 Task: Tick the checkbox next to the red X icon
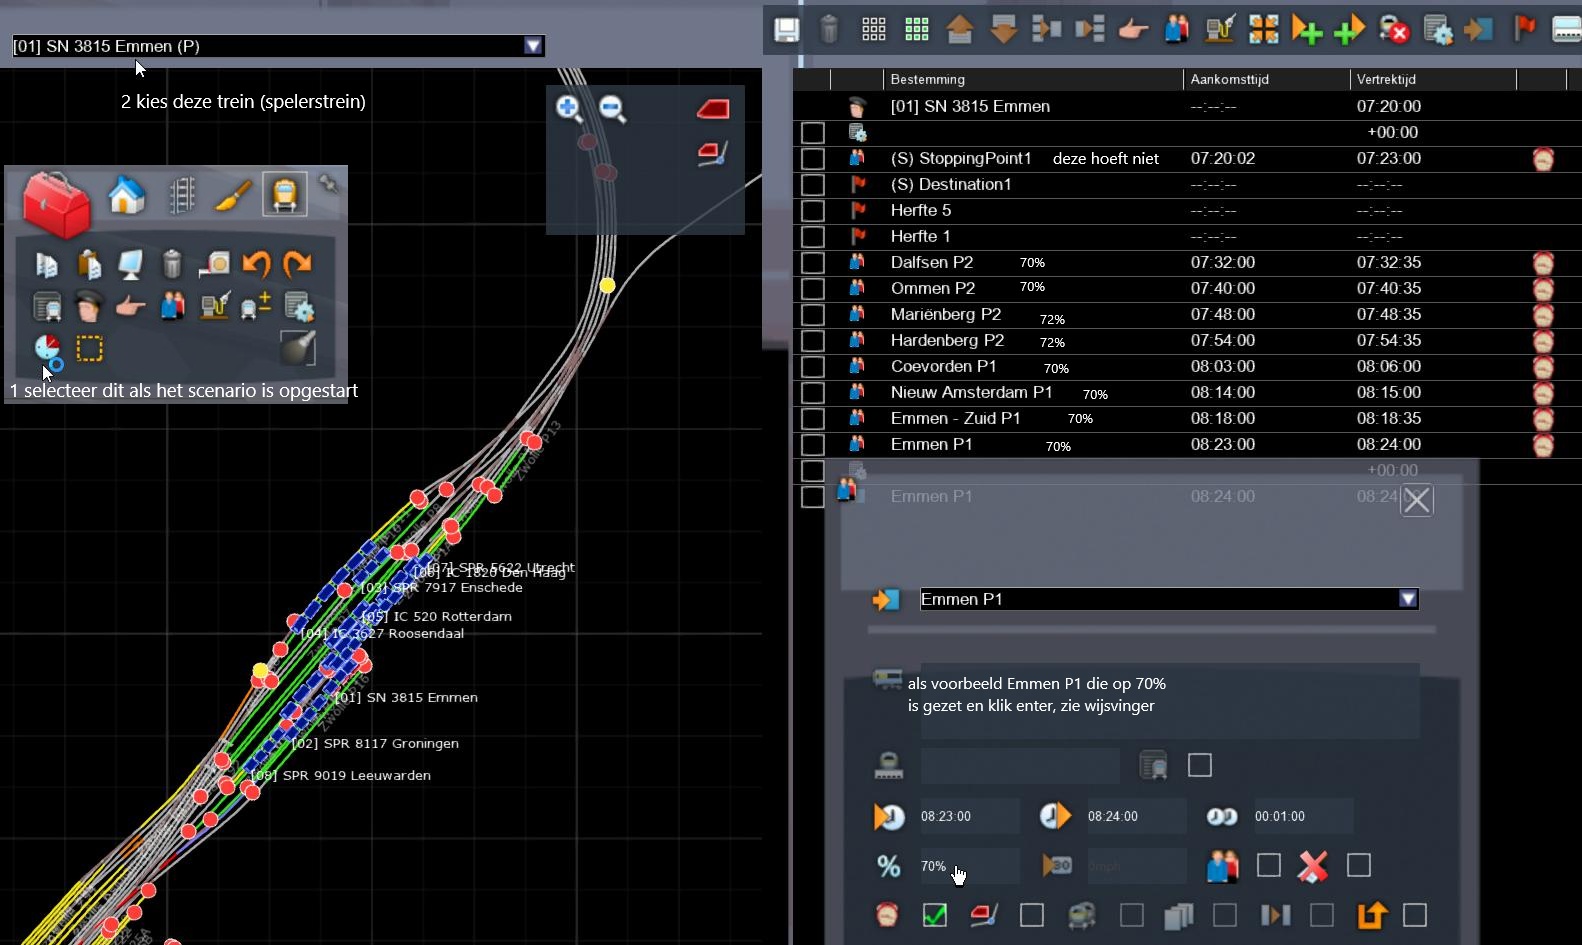point(1359,865)
